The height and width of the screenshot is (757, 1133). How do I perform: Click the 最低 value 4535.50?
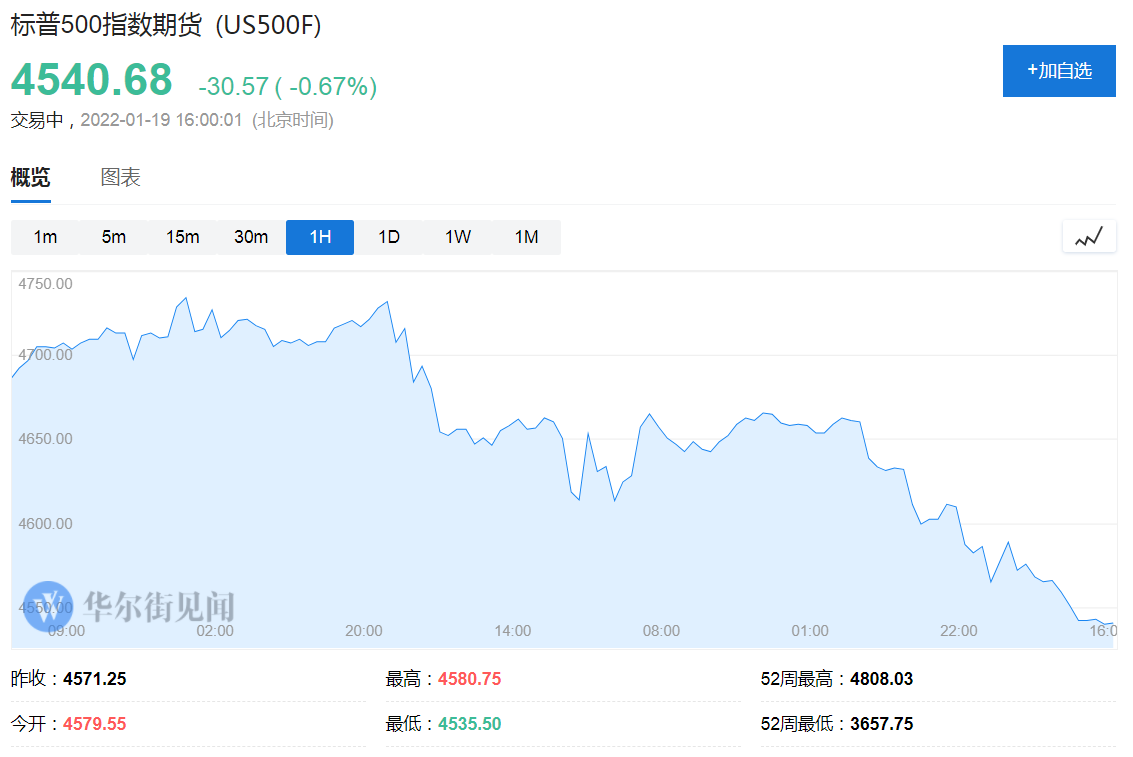(469, 724)
